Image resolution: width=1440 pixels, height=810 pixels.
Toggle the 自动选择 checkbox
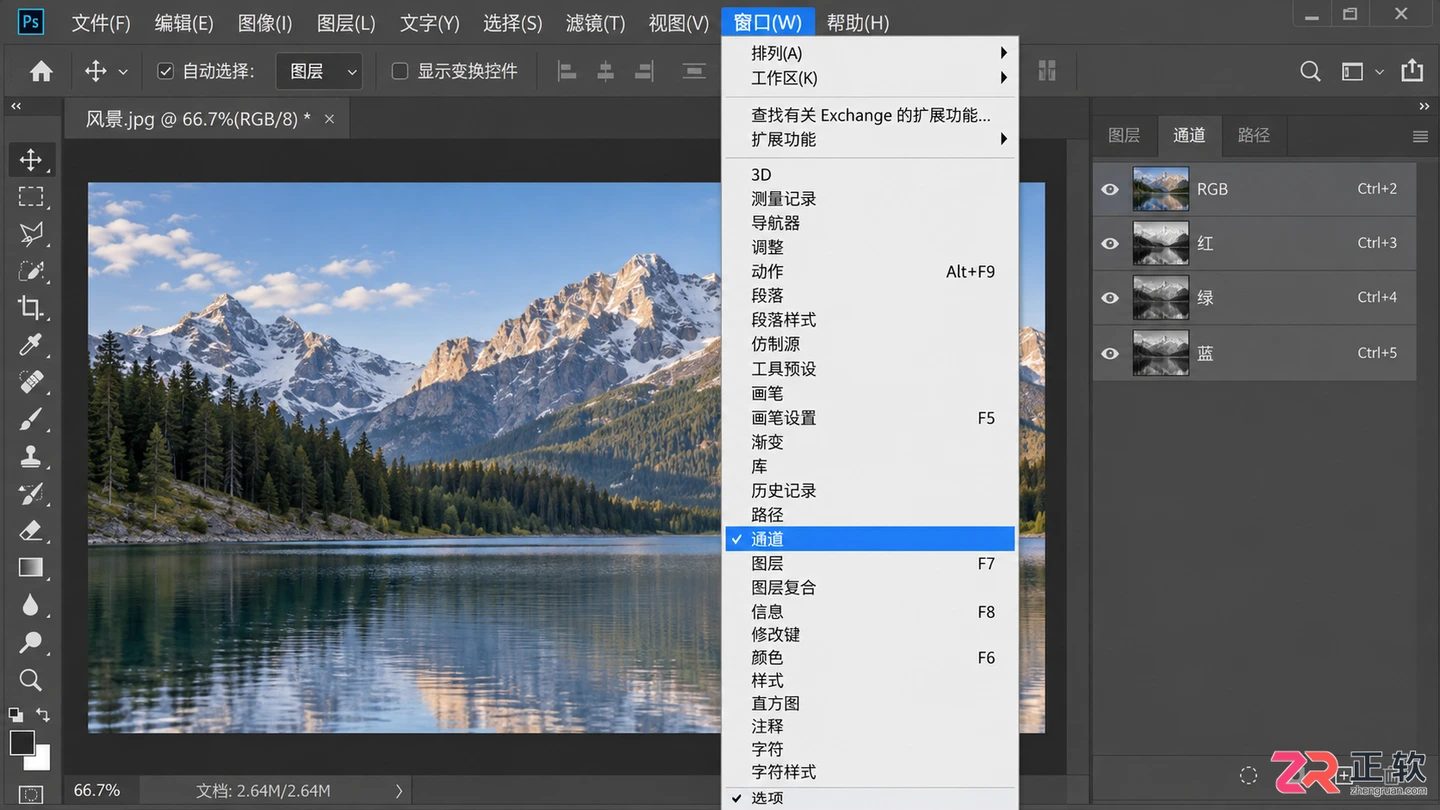[166, 71]
